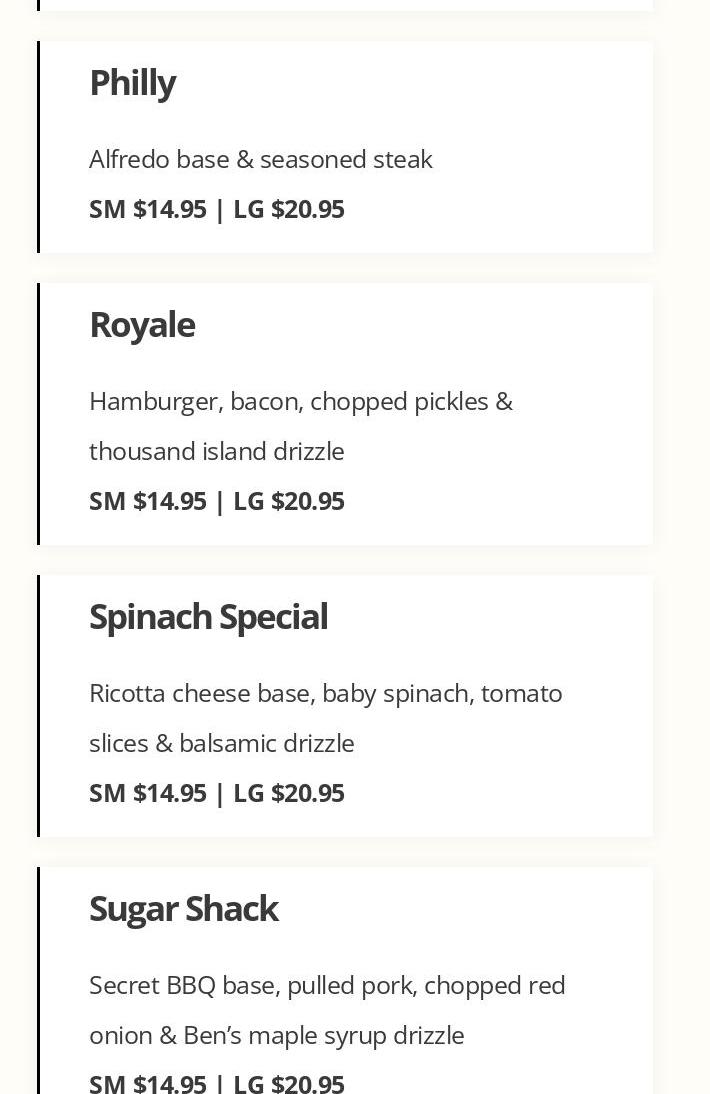Click the Secret BBQ base description line
Screen dimensions: 710x1094
(327, 985)
